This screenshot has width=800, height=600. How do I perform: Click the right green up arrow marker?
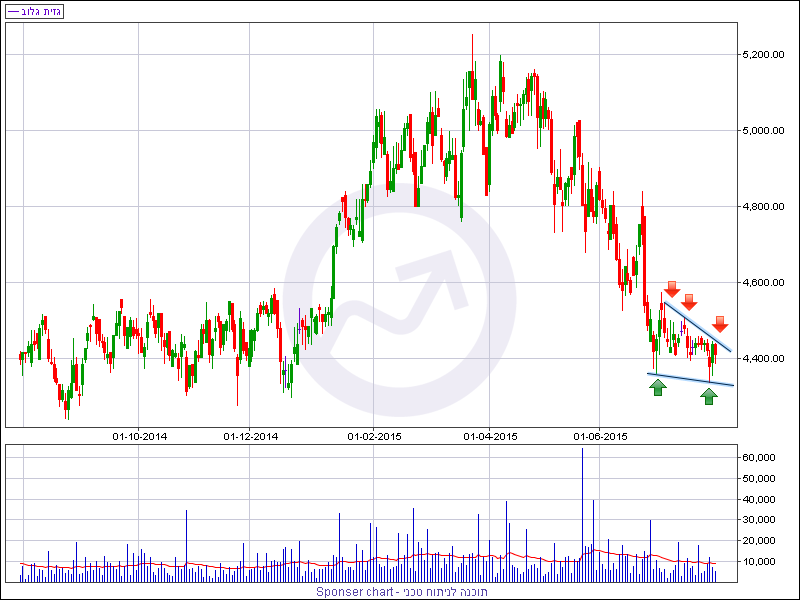pyautogui.click(x=709, y=396)
